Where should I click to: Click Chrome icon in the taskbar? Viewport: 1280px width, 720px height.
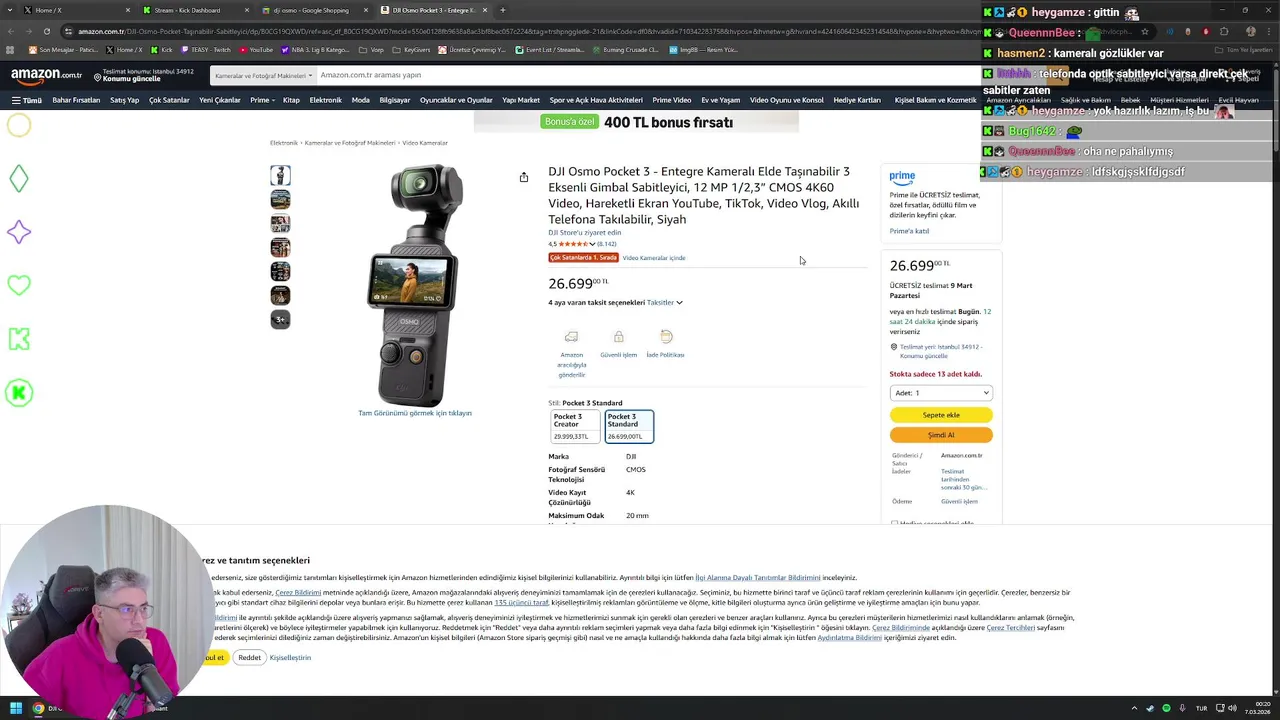[38, 708]
